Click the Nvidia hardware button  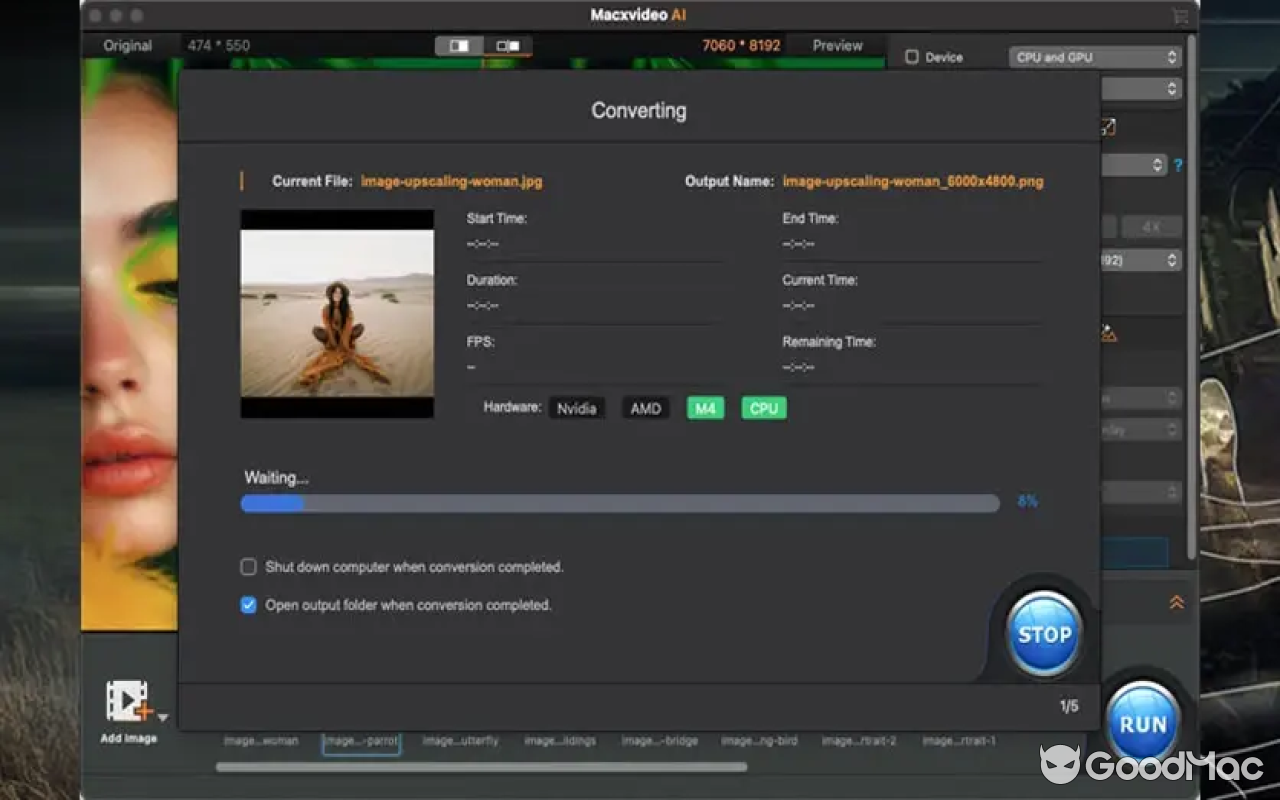[577, 408]
